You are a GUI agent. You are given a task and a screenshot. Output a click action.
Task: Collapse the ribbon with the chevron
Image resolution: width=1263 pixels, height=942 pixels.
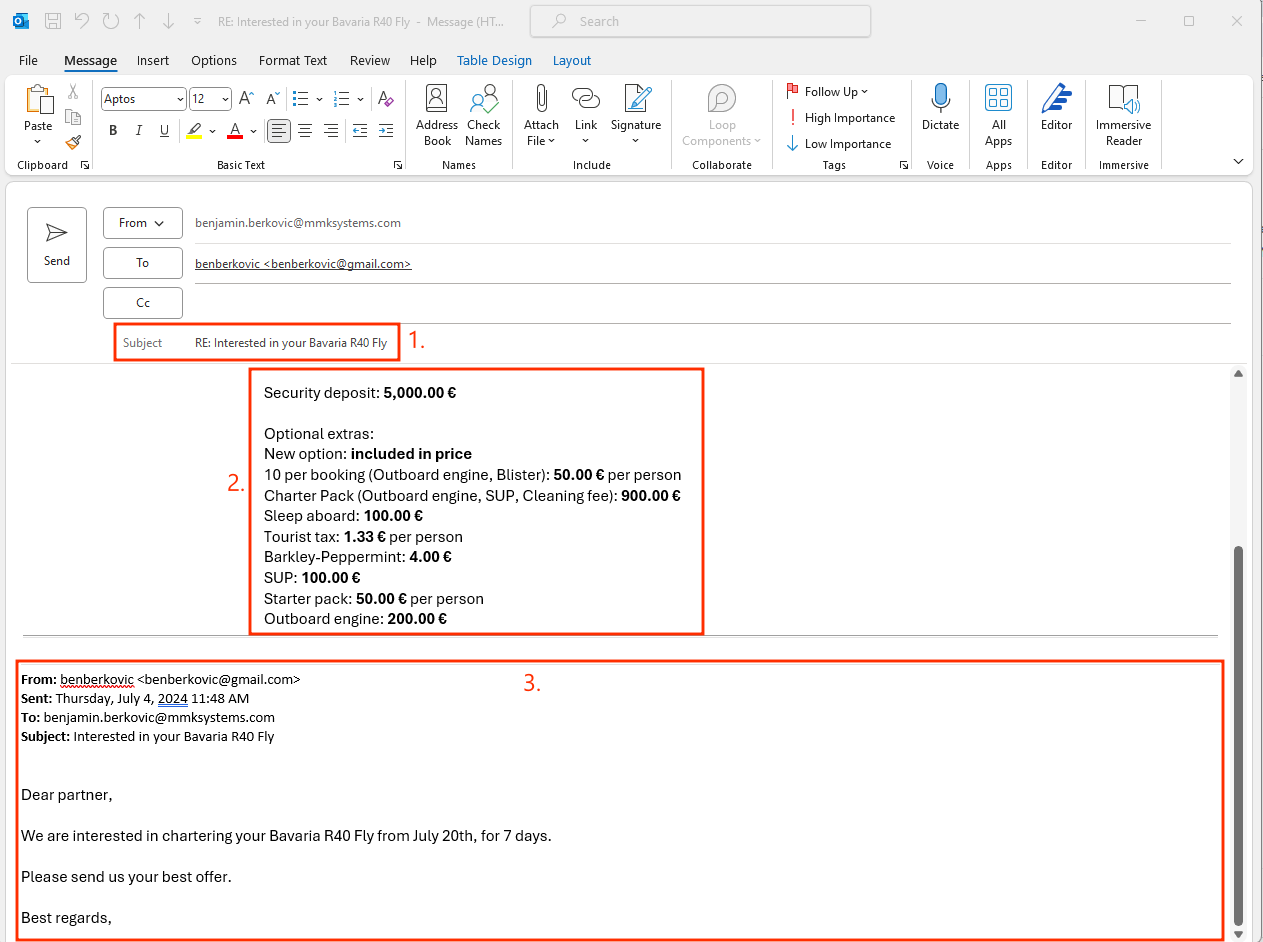pyautogui.click(x=1238, y=161)
